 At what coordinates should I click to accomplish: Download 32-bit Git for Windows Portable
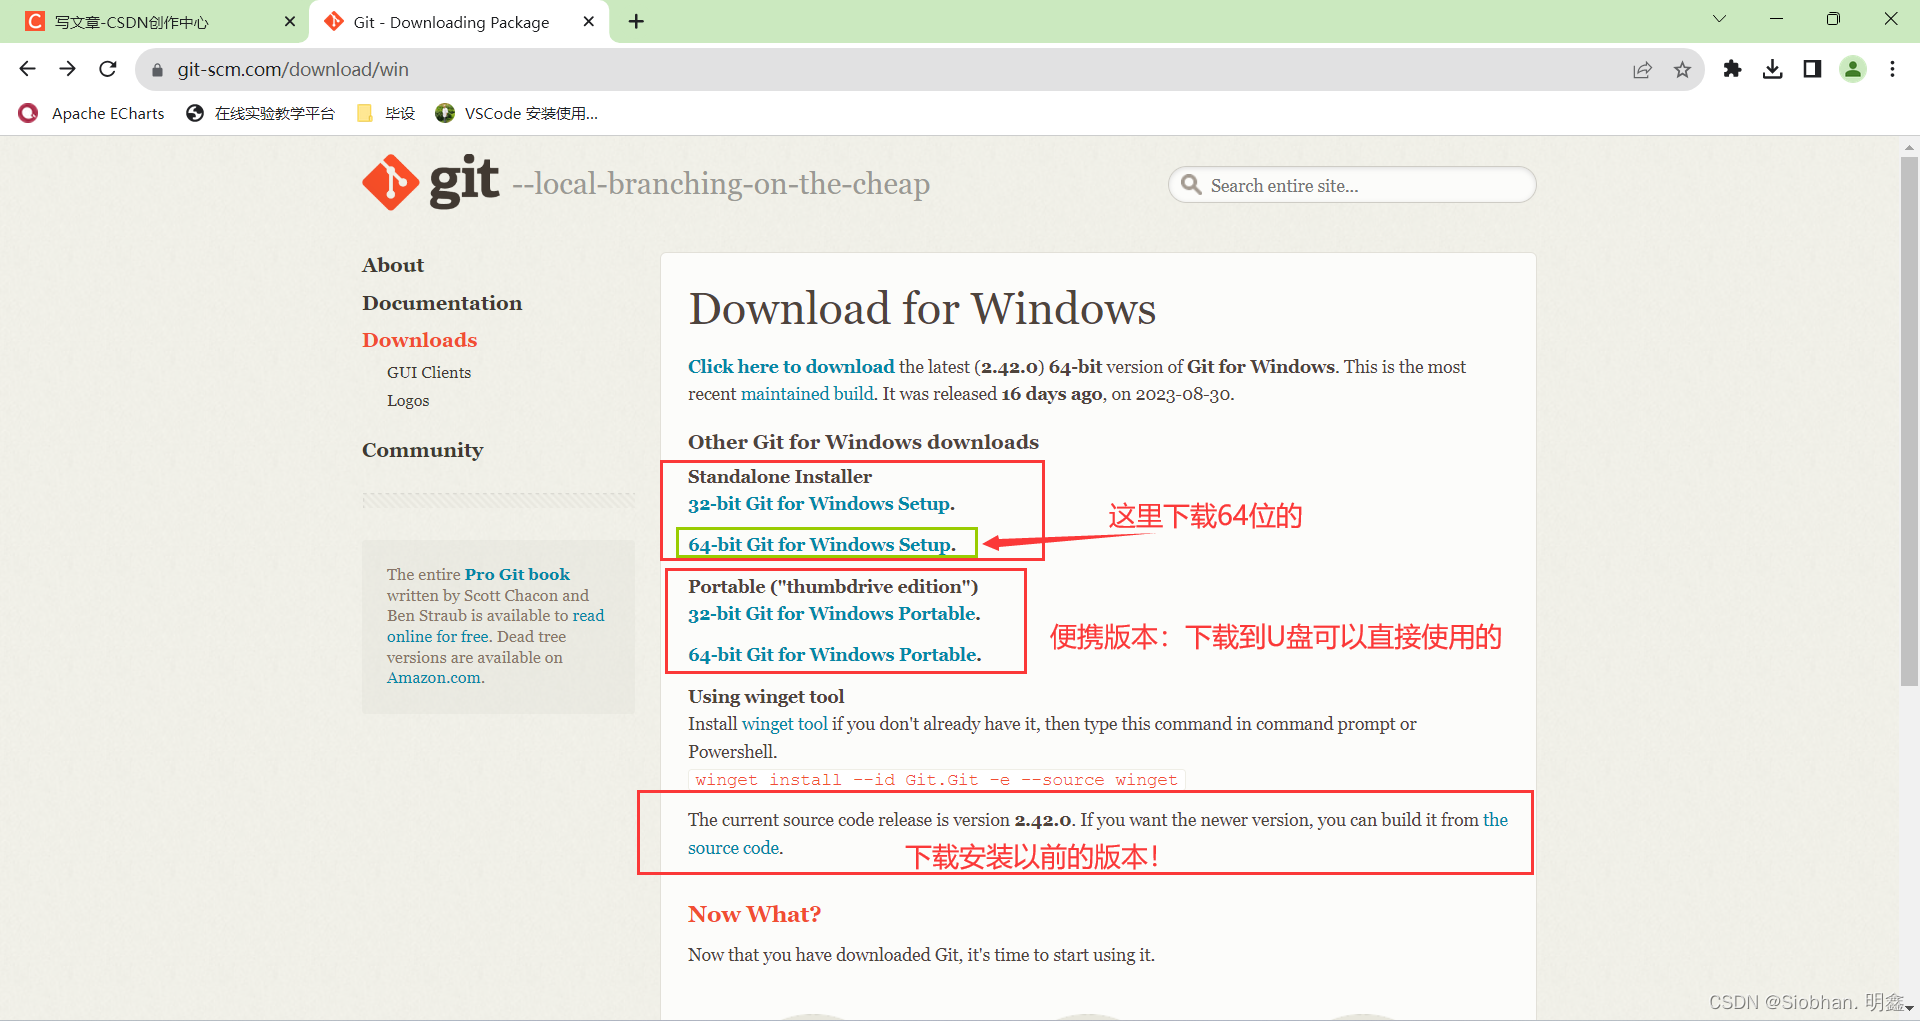(x=834, y=614)
